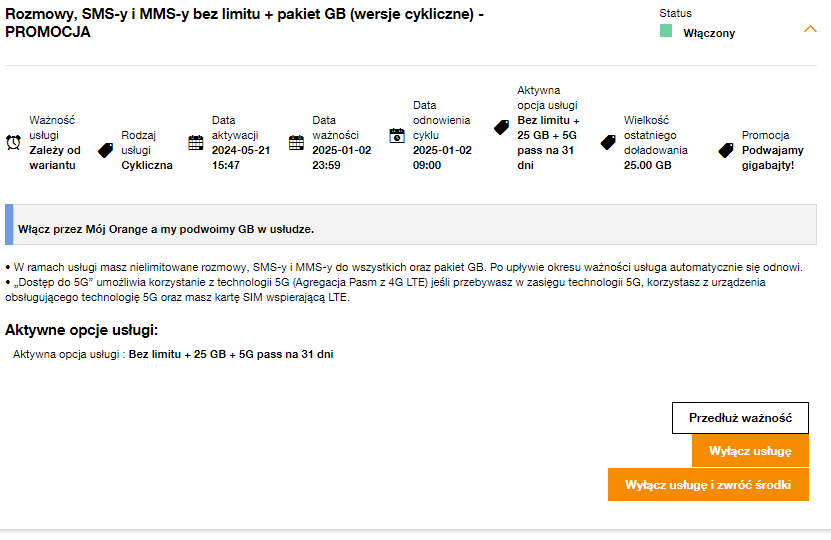
Task: Click the Przedłuż ważność button
Action: click(x=740, y=418)
